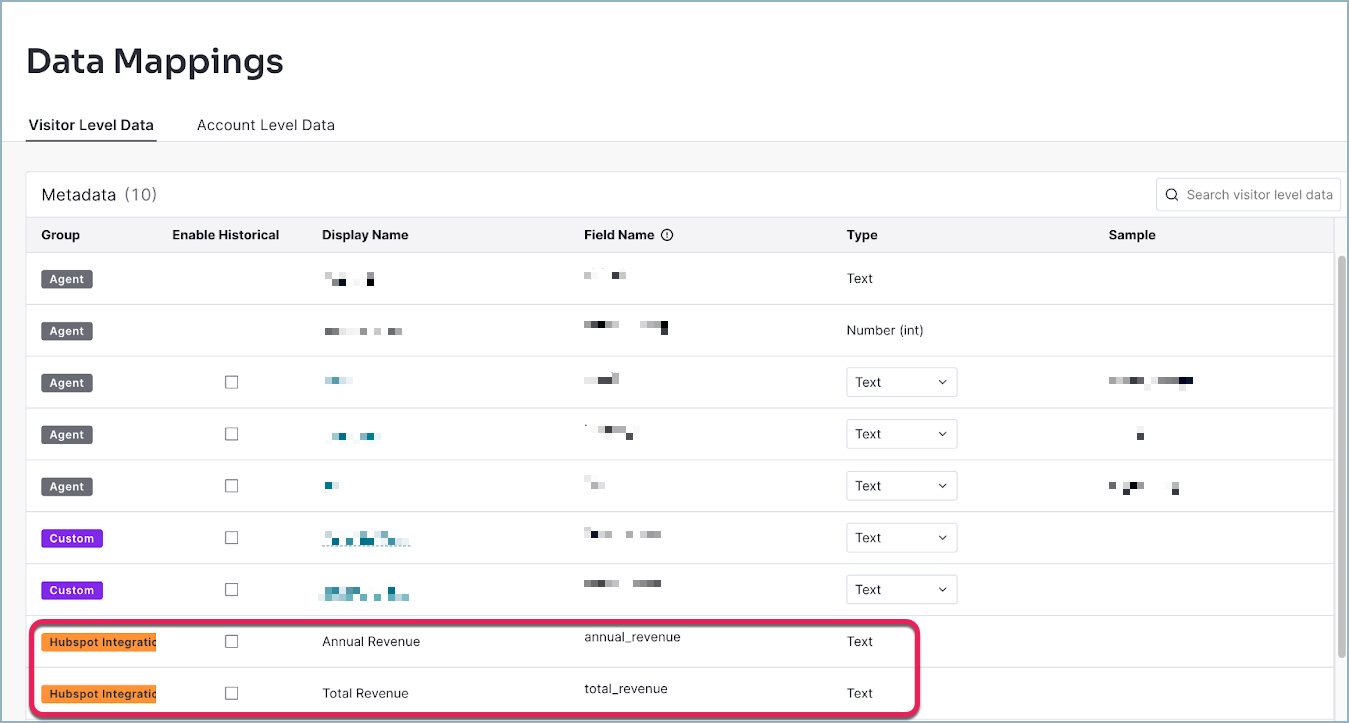1349x723 pixels.
Task: Click the search magnifier icon
Action: point(1172,195)
